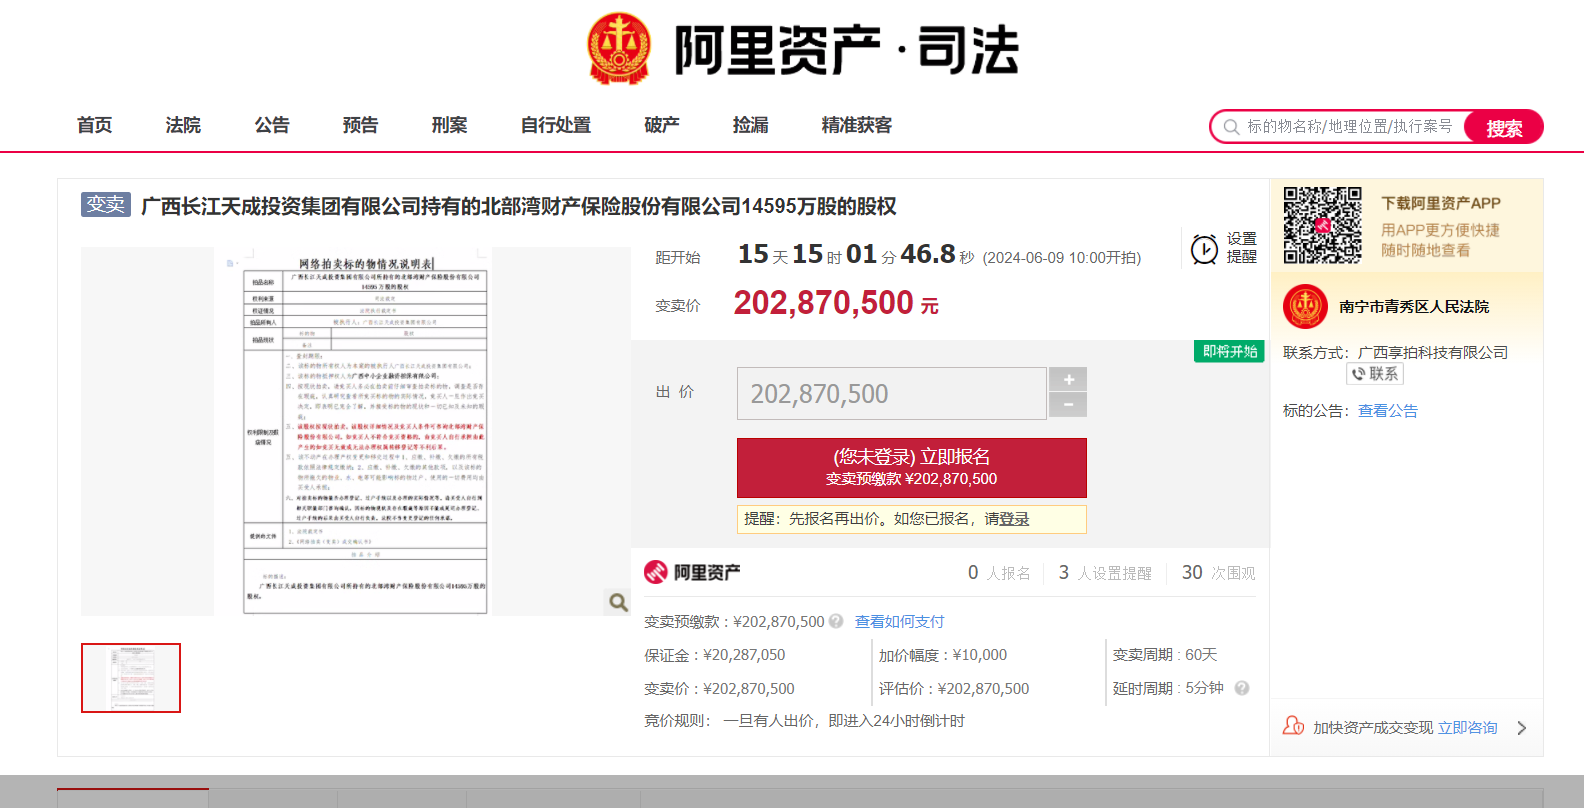The width and height of the screenshot is (1584, 808).
Task: Click the 加价幅度 ¥10,000 text
Action: click(x=943, y=655)
